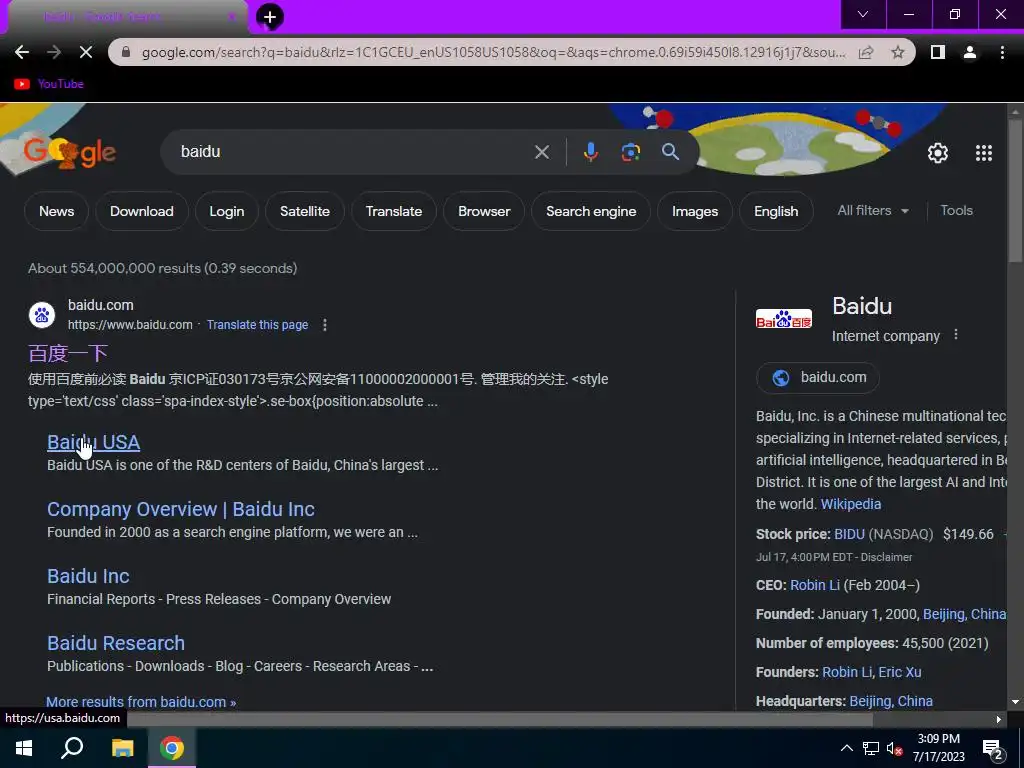Share this page icon in address bar
This screenshot has width=1024, height=768.
pyautogui.click(x=866, y=52)
